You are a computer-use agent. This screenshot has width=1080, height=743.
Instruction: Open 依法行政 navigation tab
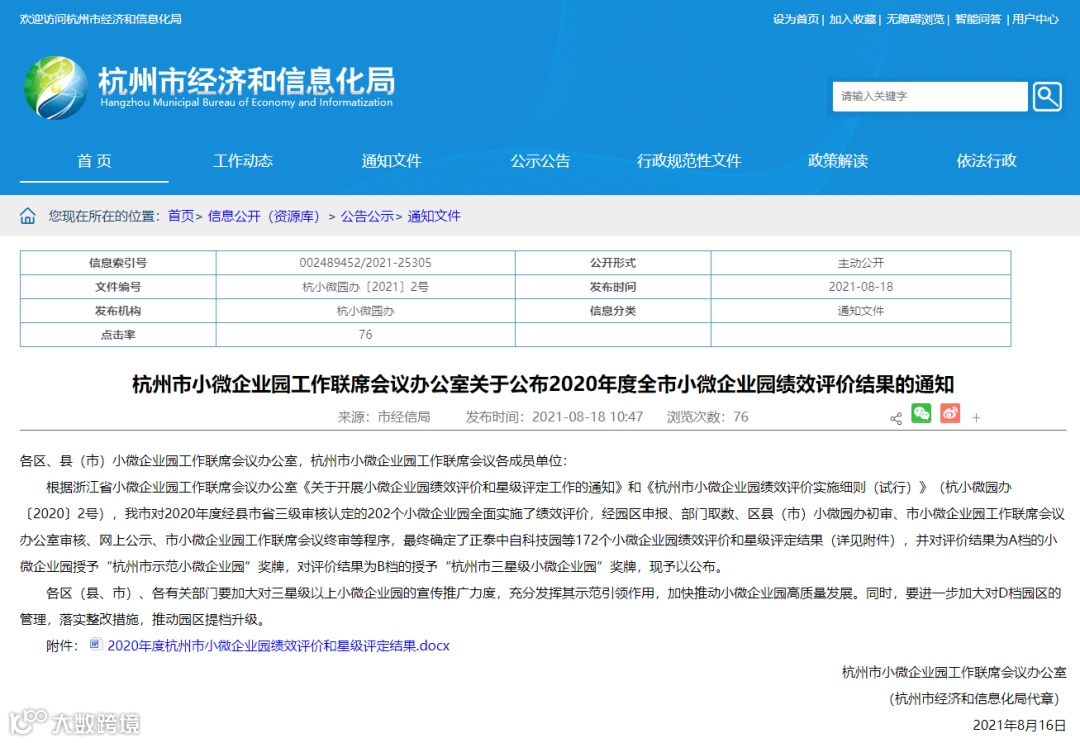986,161
